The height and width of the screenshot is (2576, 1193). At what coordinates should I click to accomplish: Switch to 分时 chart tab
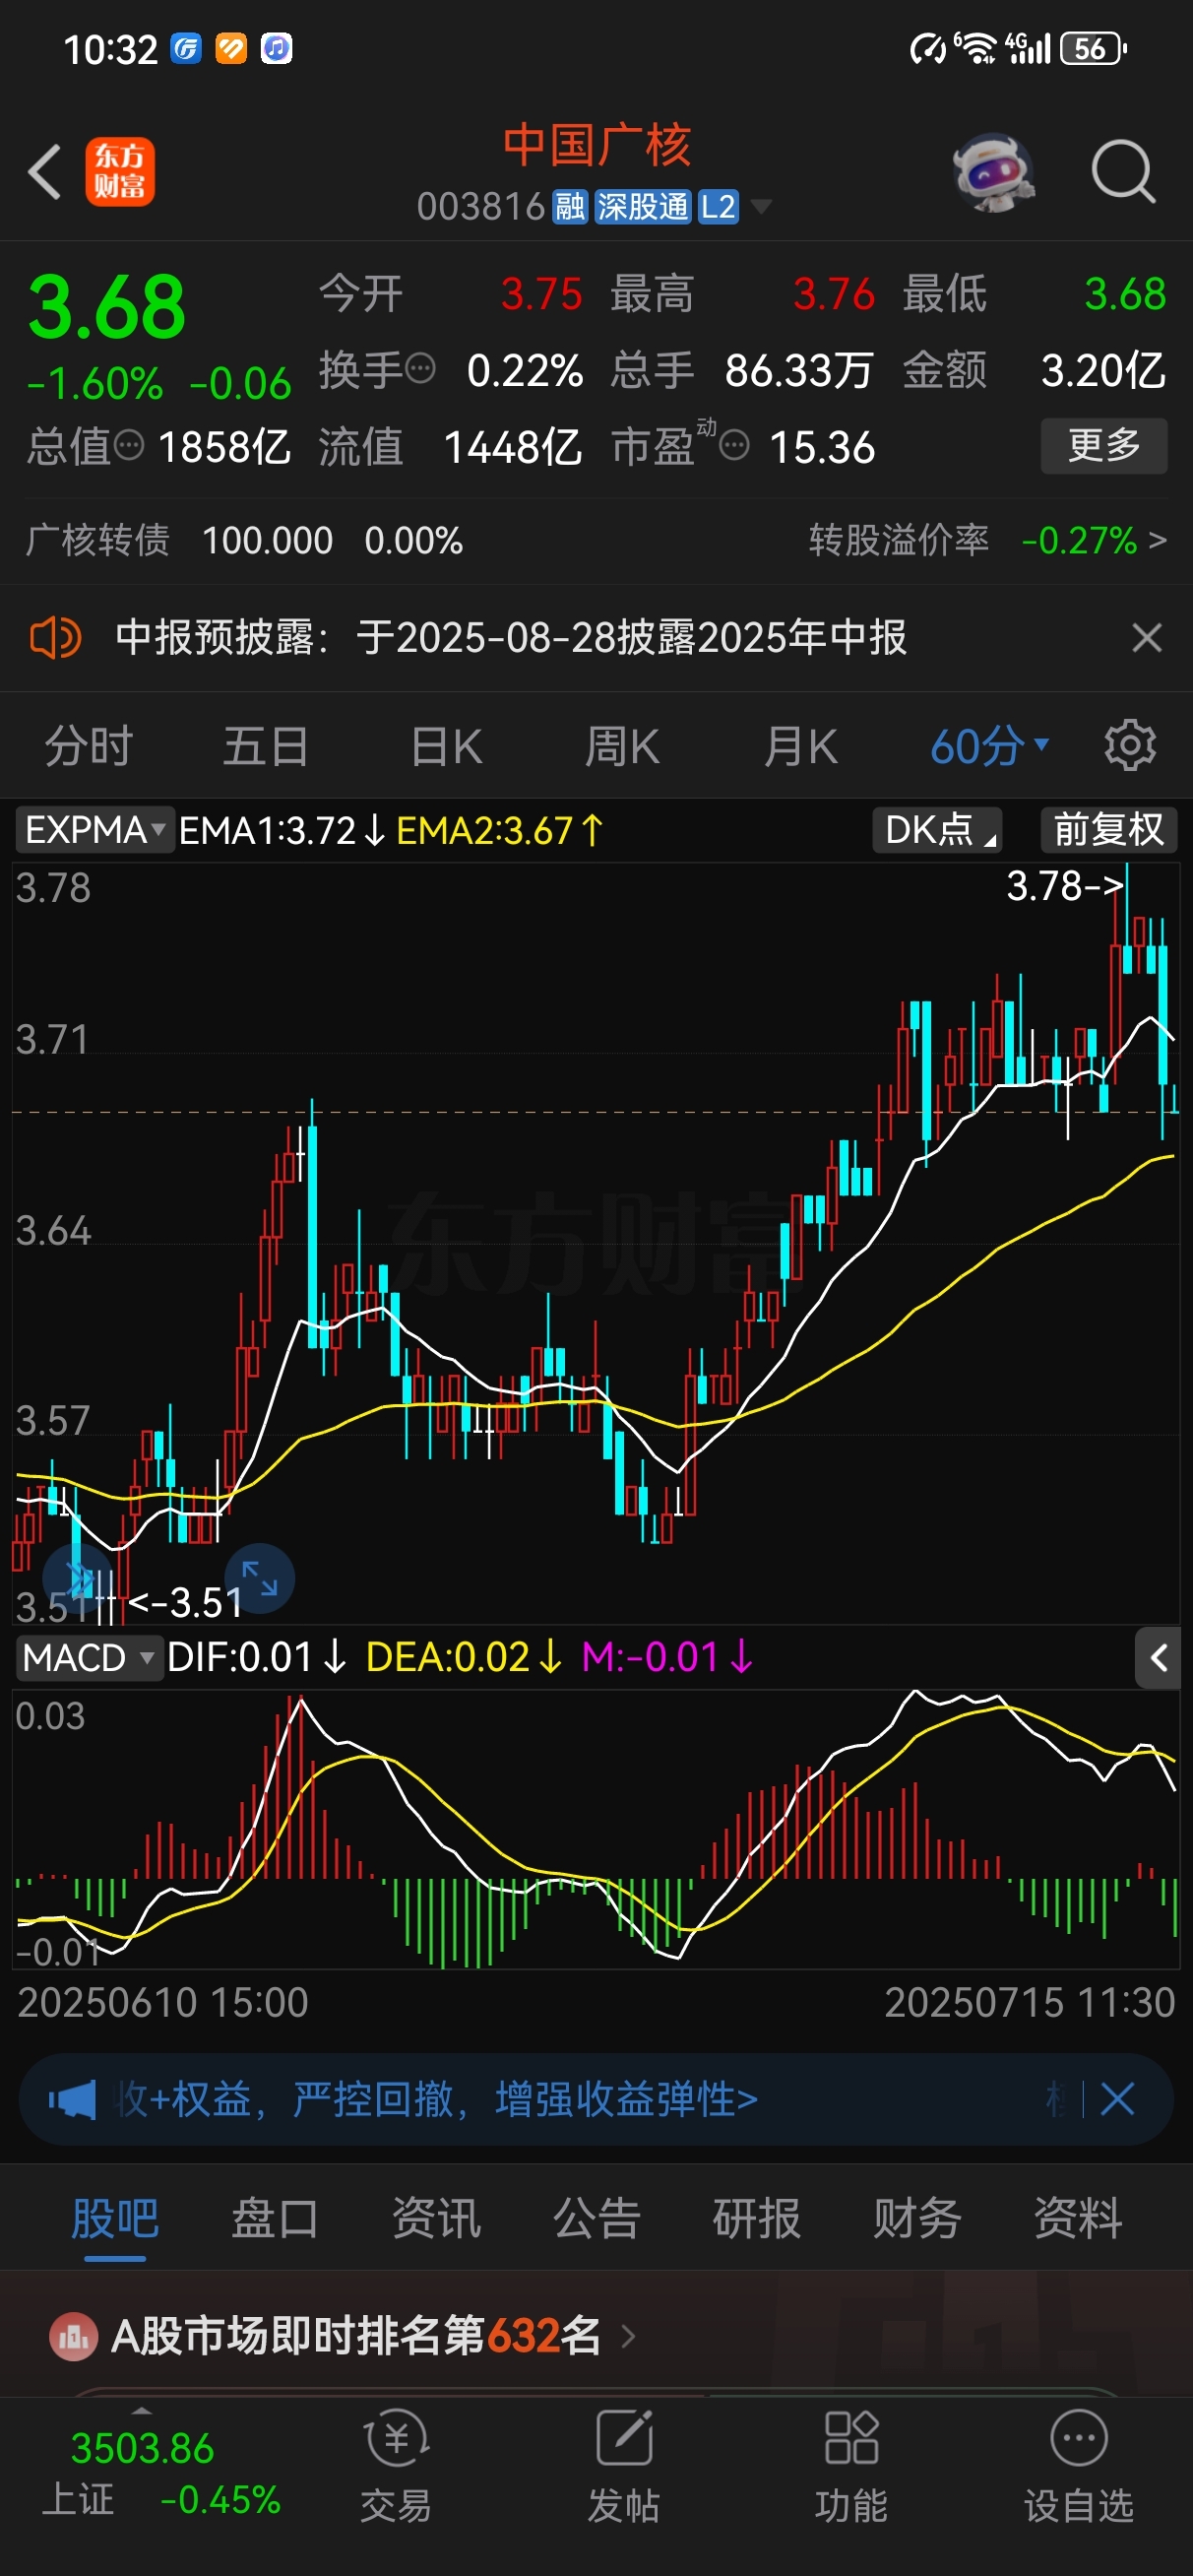88,746
